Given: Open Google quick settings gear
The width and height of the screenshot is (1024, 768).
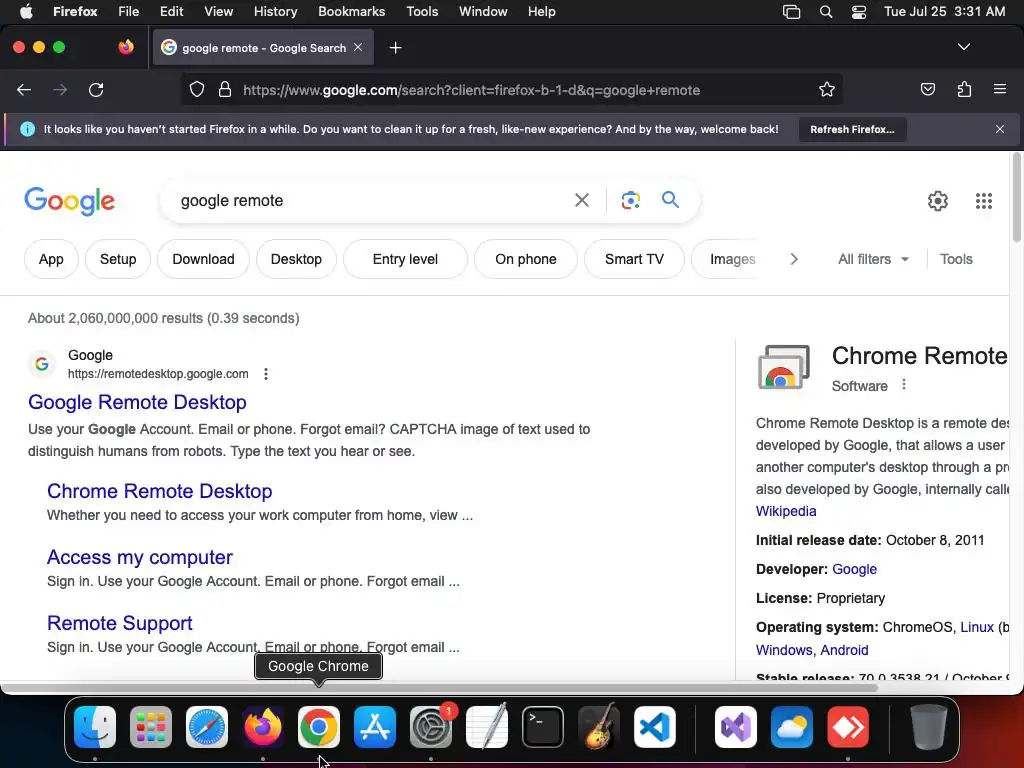Looking at the screenshot, I should (938, 200).
